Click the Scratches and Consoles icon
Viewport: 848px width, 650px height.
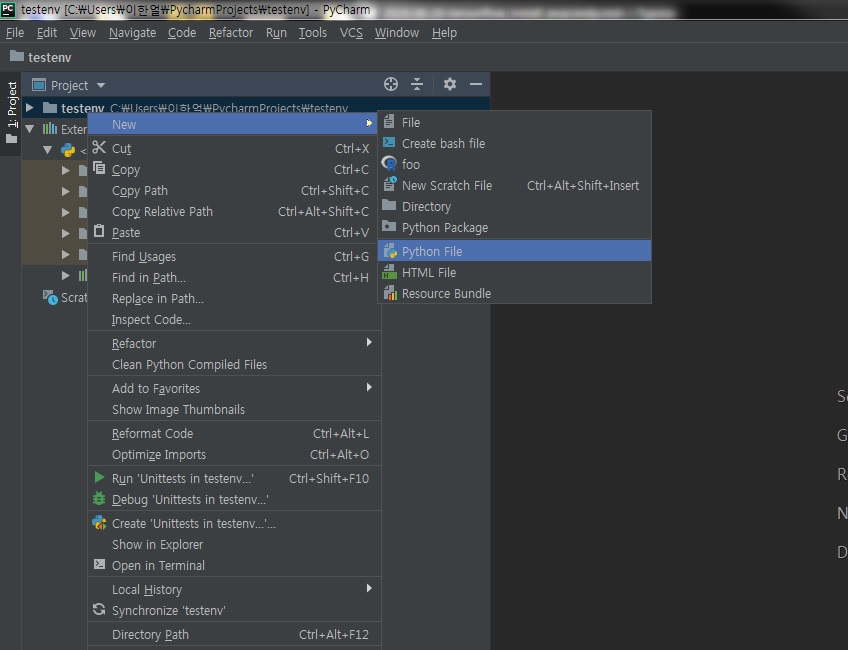pos(50,297)
